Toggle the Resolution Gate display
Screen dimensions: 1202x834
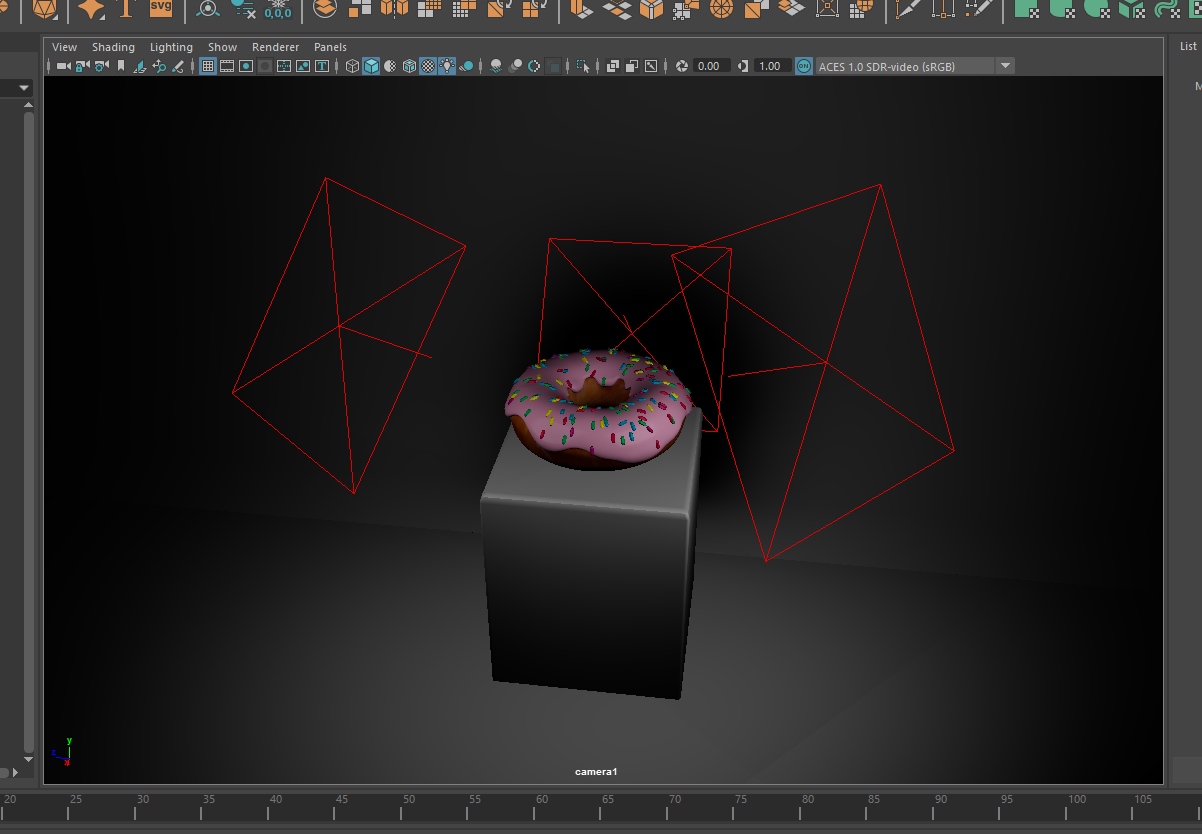[x=246, y=66]
